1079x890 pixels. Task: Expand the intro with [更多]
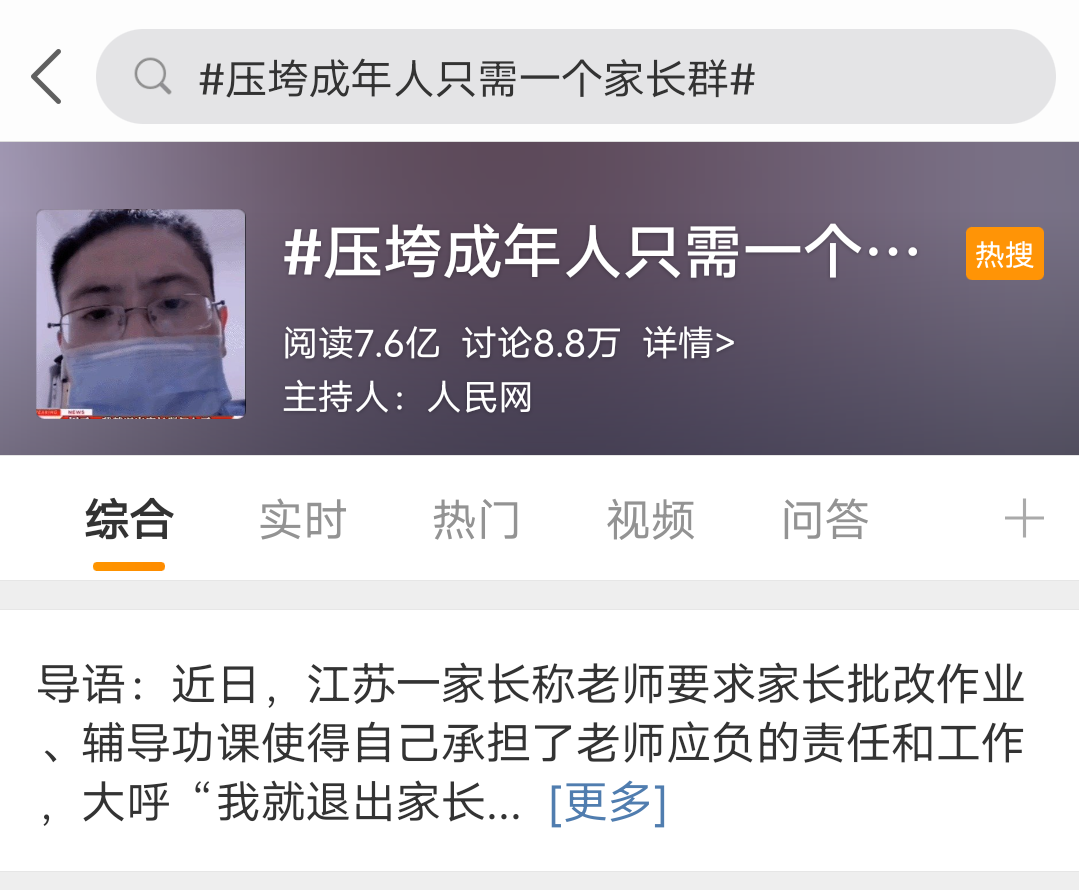click(608, 803)
